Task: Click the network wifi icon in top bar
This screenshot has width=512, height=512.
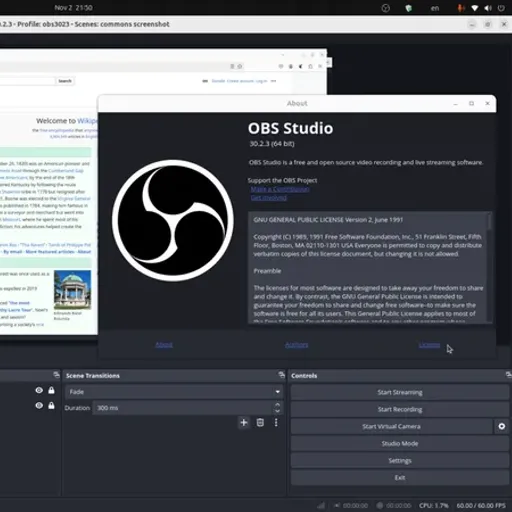Action: click(x=475, y=8)
